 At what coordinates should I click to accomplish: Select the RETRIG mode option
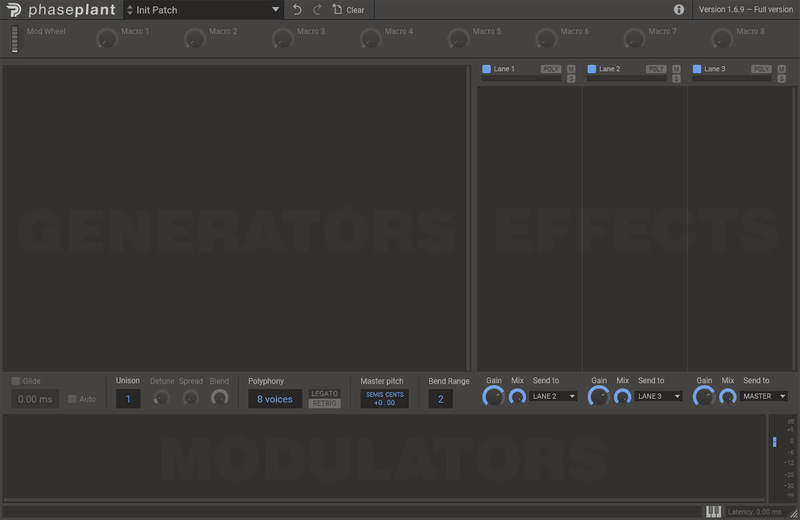(324, 403)
